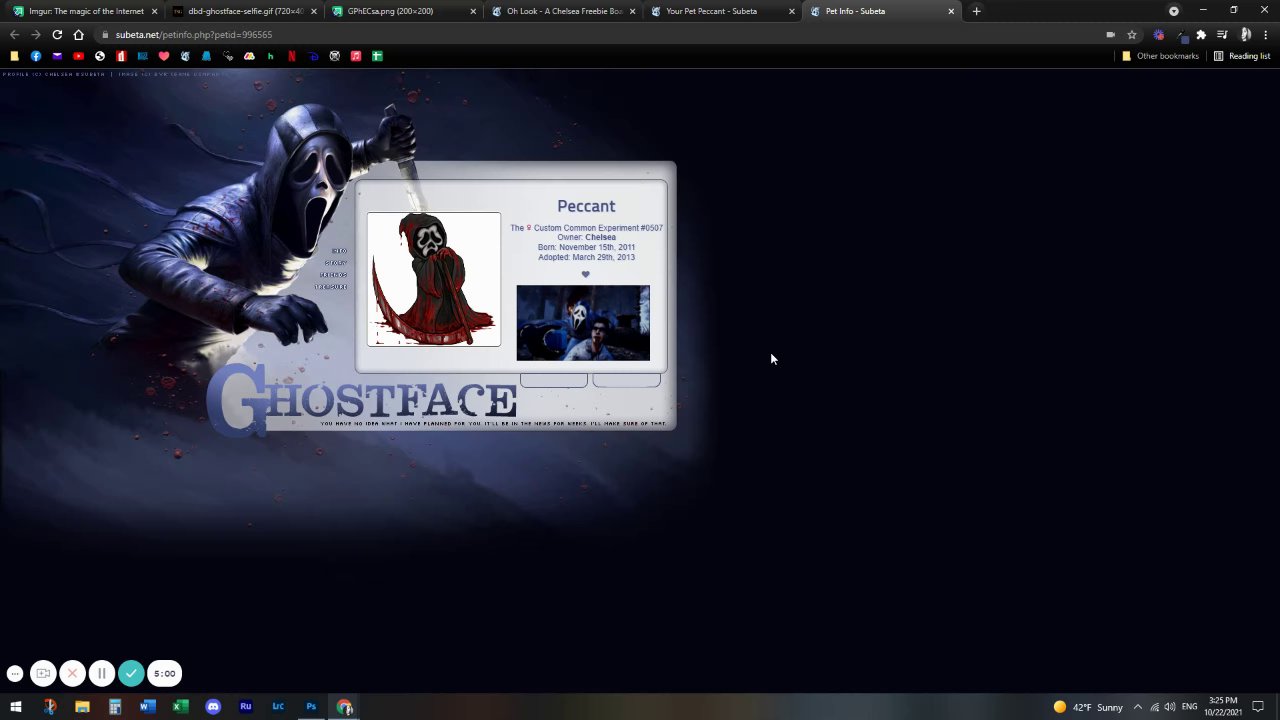The width and height of the screenshot is (1280, 720).
Task: Show hidden system tray icons
Action: point(1137,707)
